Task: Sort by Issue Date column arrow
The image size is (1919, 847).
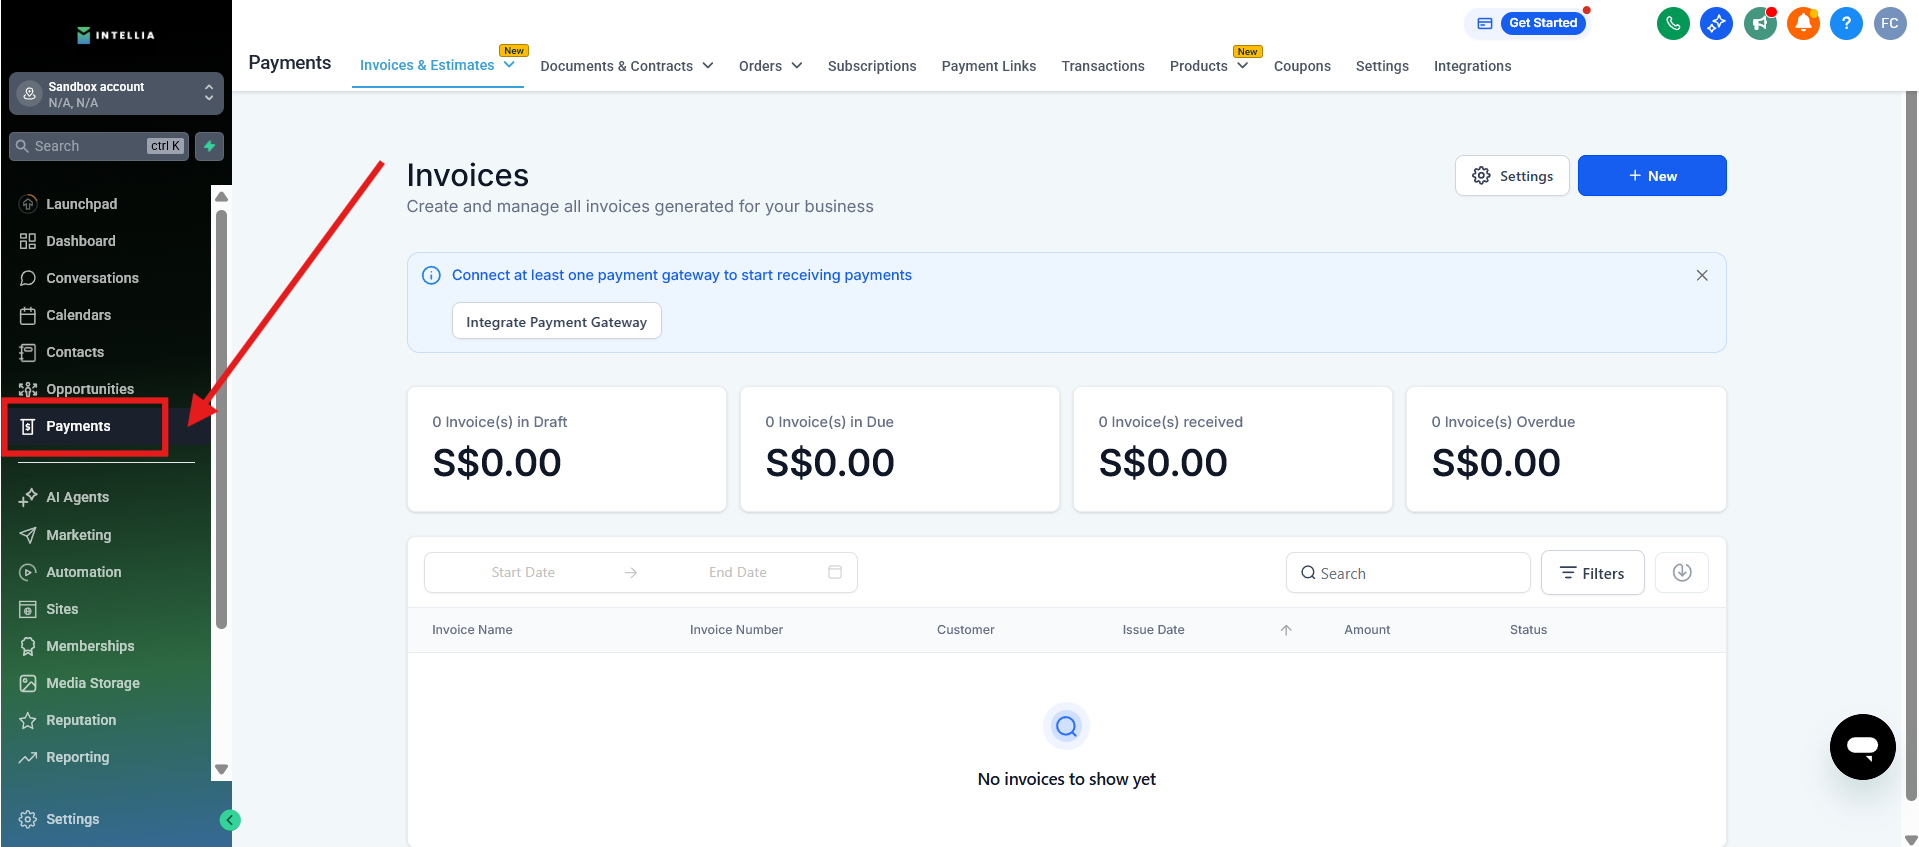Action: click(1286, 630)
